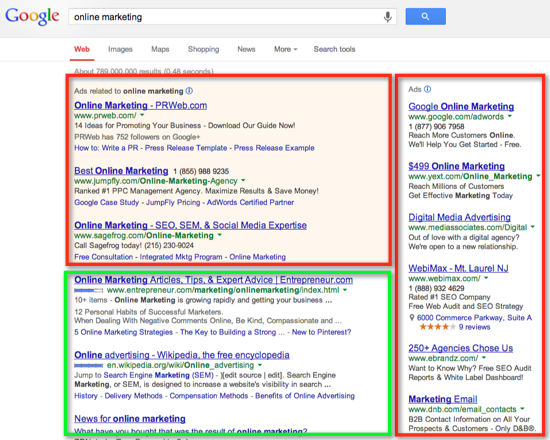Open Google Online Marketing ad
The image size is (550, 440).
461,107
